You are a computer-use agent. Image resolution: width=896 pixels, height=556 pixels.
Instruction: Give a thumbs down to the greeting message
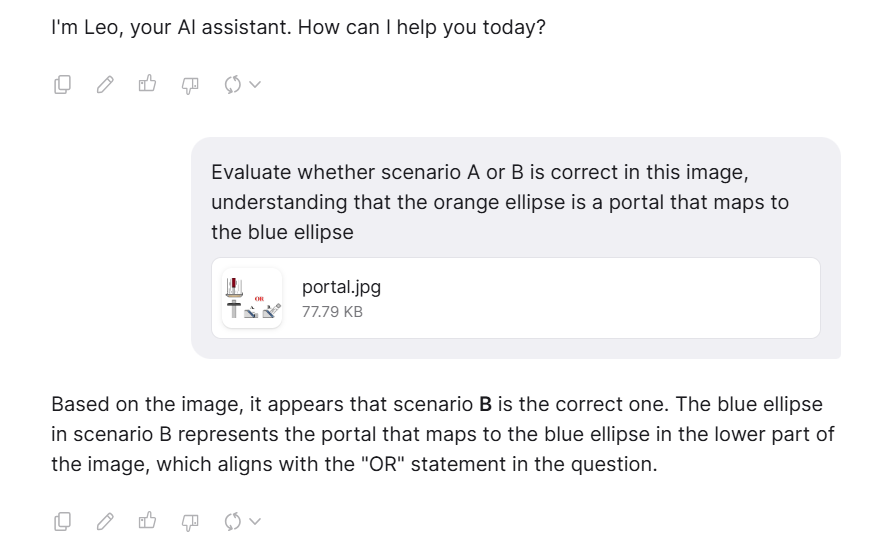190,85
